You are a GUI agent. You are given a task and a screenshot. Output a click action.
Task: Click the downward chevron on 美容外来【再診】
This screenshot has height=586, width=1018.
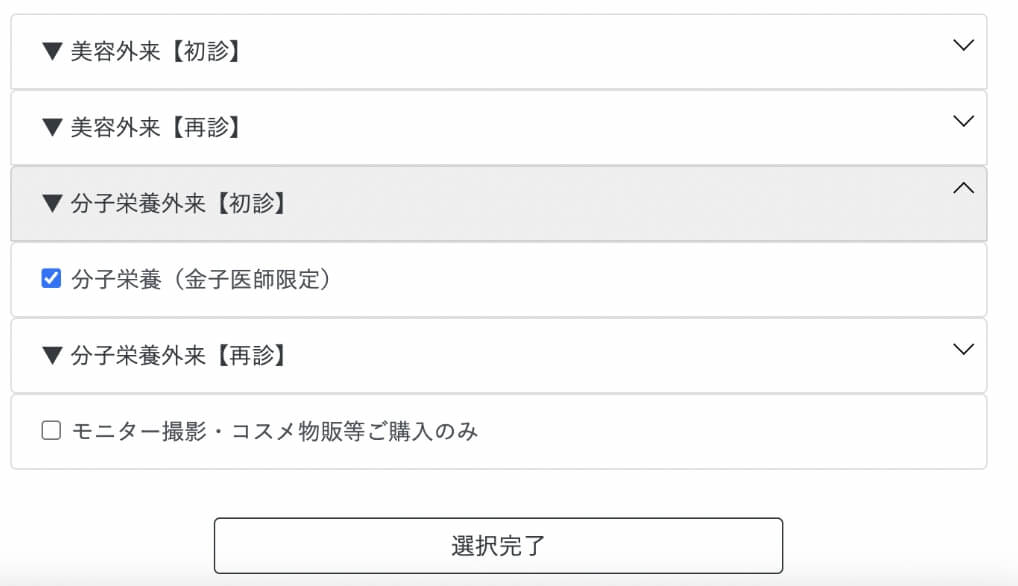point(963,120)
